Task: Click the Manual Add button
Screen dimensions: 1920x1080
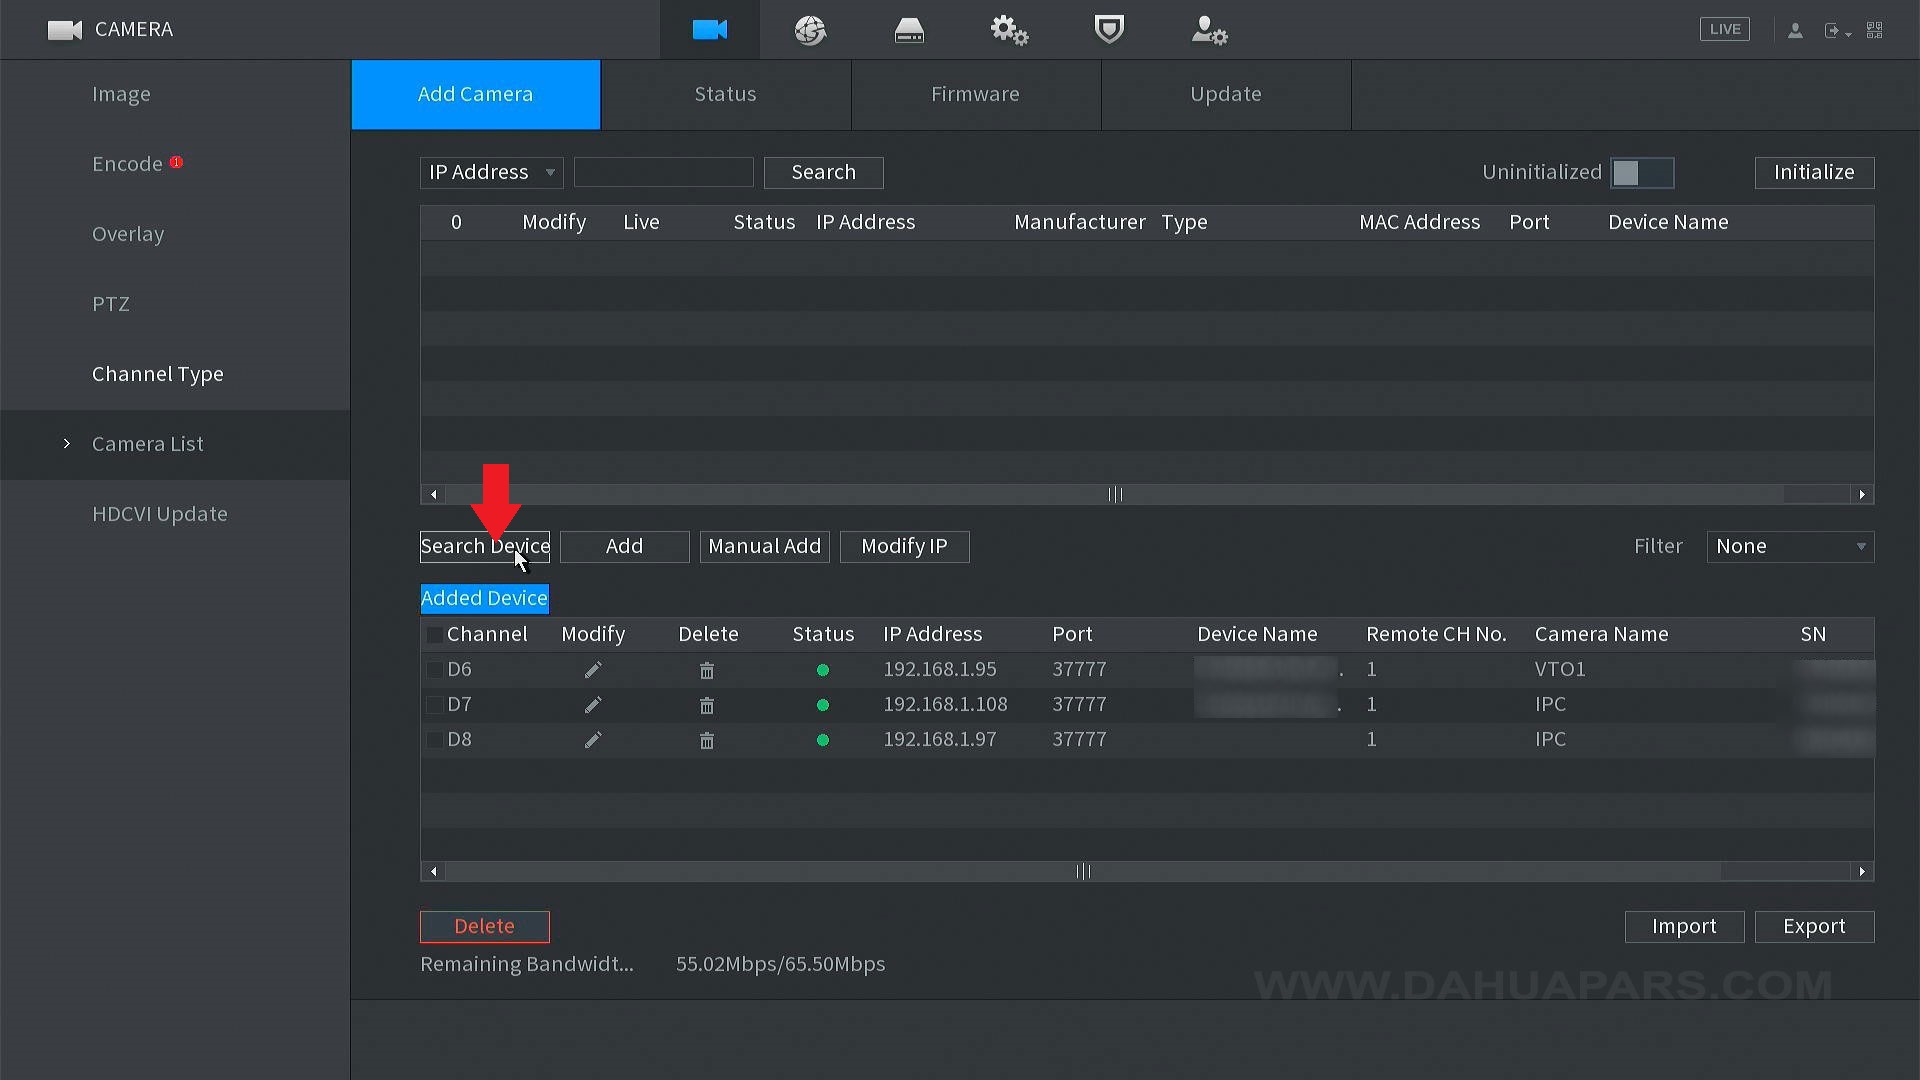Action: pyautogui.click(x=764, y=546)
